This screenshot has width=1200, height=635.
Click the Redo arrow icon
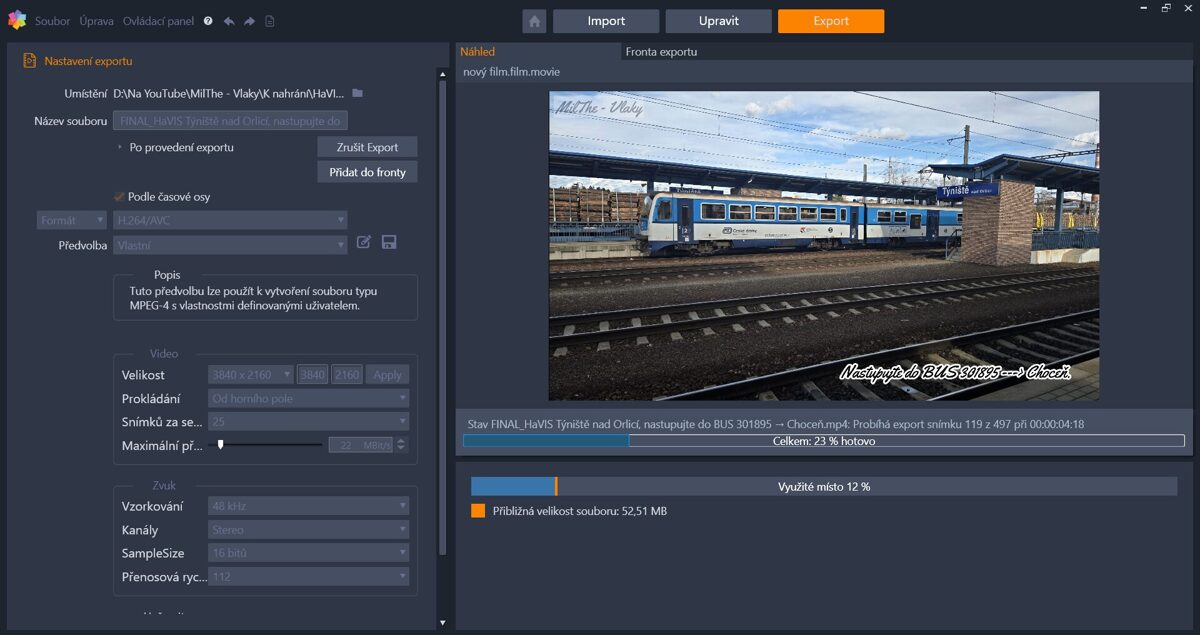(x=249, y=20)
